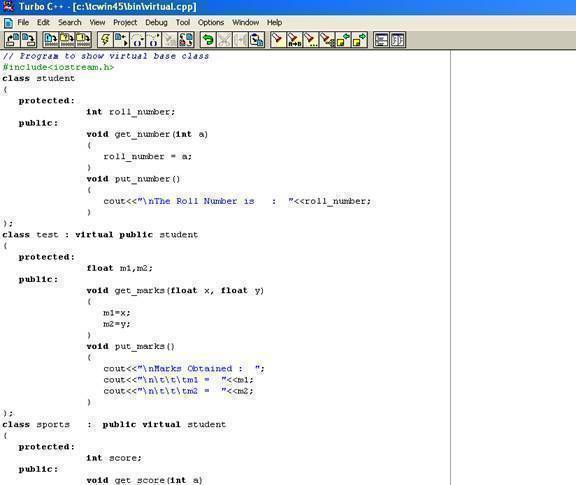576x485 pixels.
Task: Click the cout line printing m1
Action: coord(179,380)
